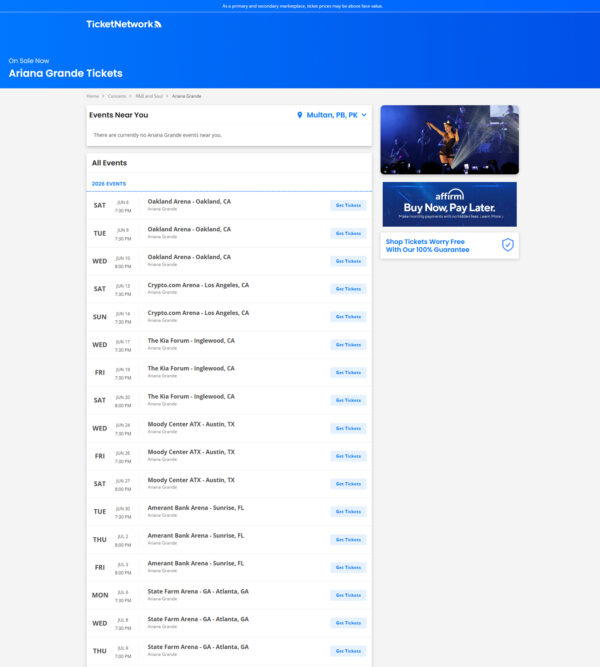Click the Affirm Buy Now, Pay Later banner
The image size is (600, 667).
click(449, 204)
